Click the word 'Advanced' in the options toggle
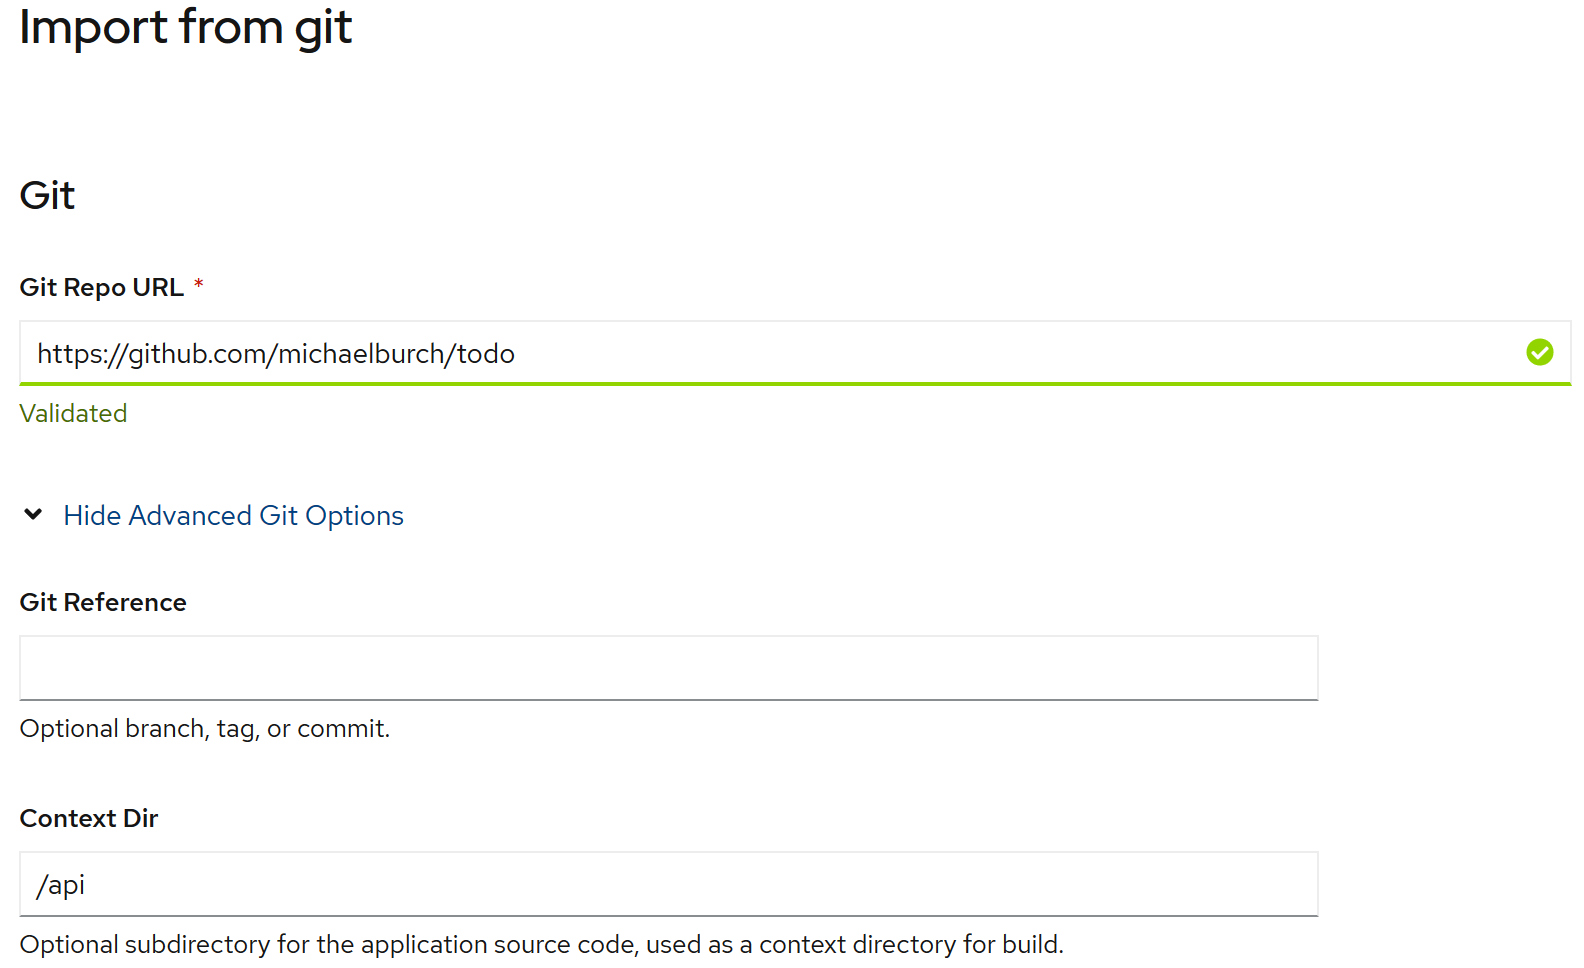The image size is (1584, 968). click(190, 516)
